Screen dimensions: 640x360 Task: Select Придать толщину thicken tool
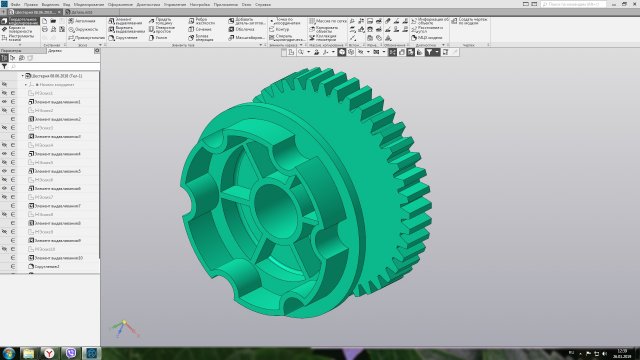click(160, 21)
